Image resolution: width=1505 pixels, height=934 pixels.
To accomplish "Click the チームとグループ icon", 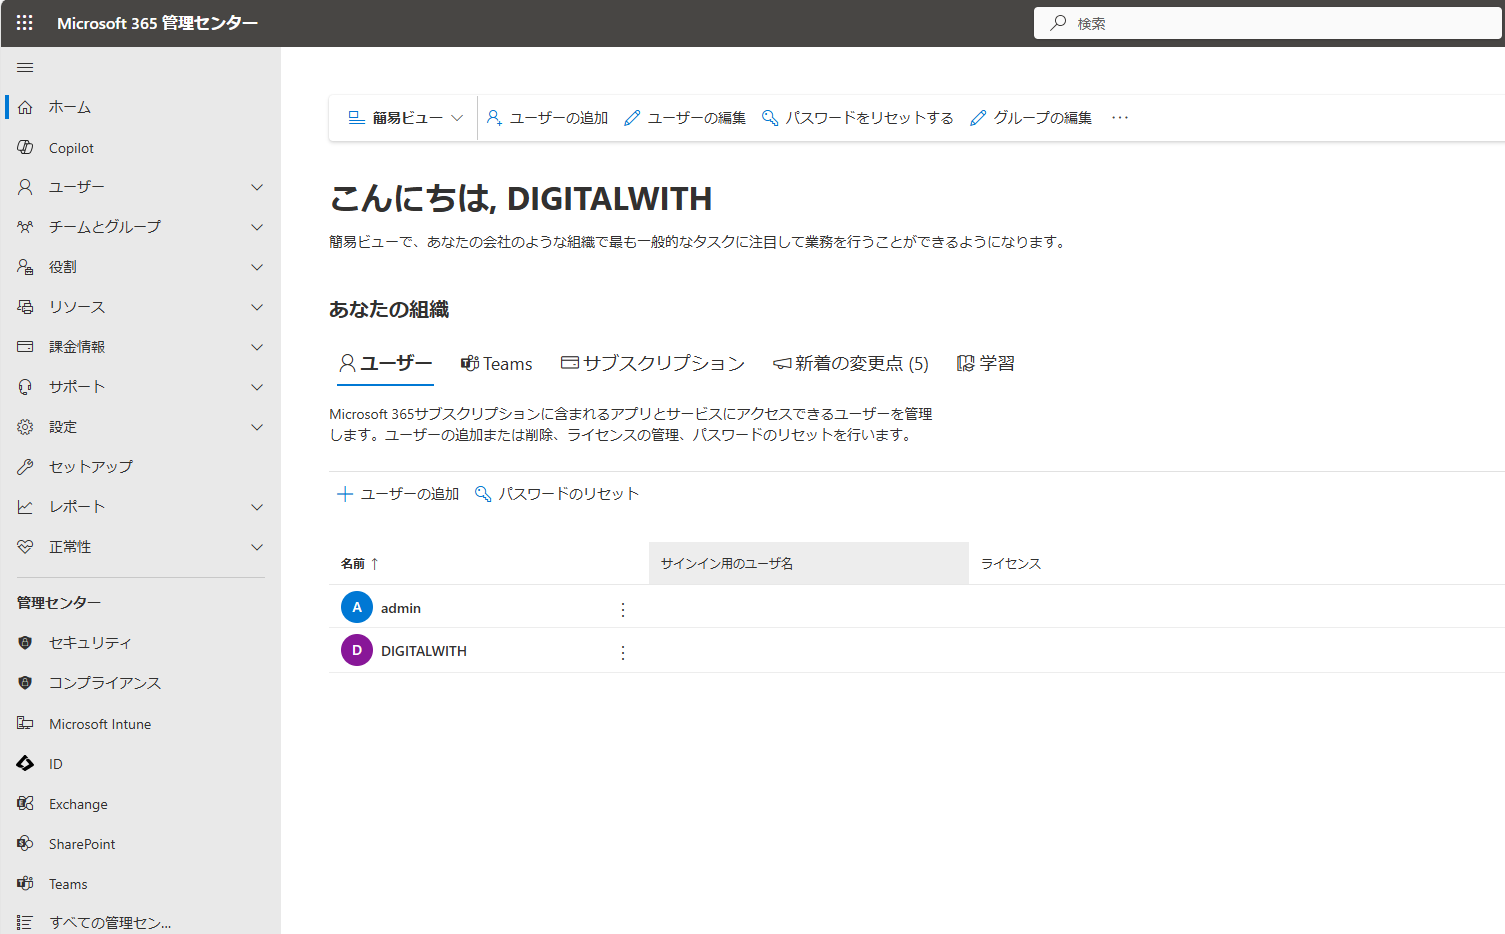I will tap(25, 227).
